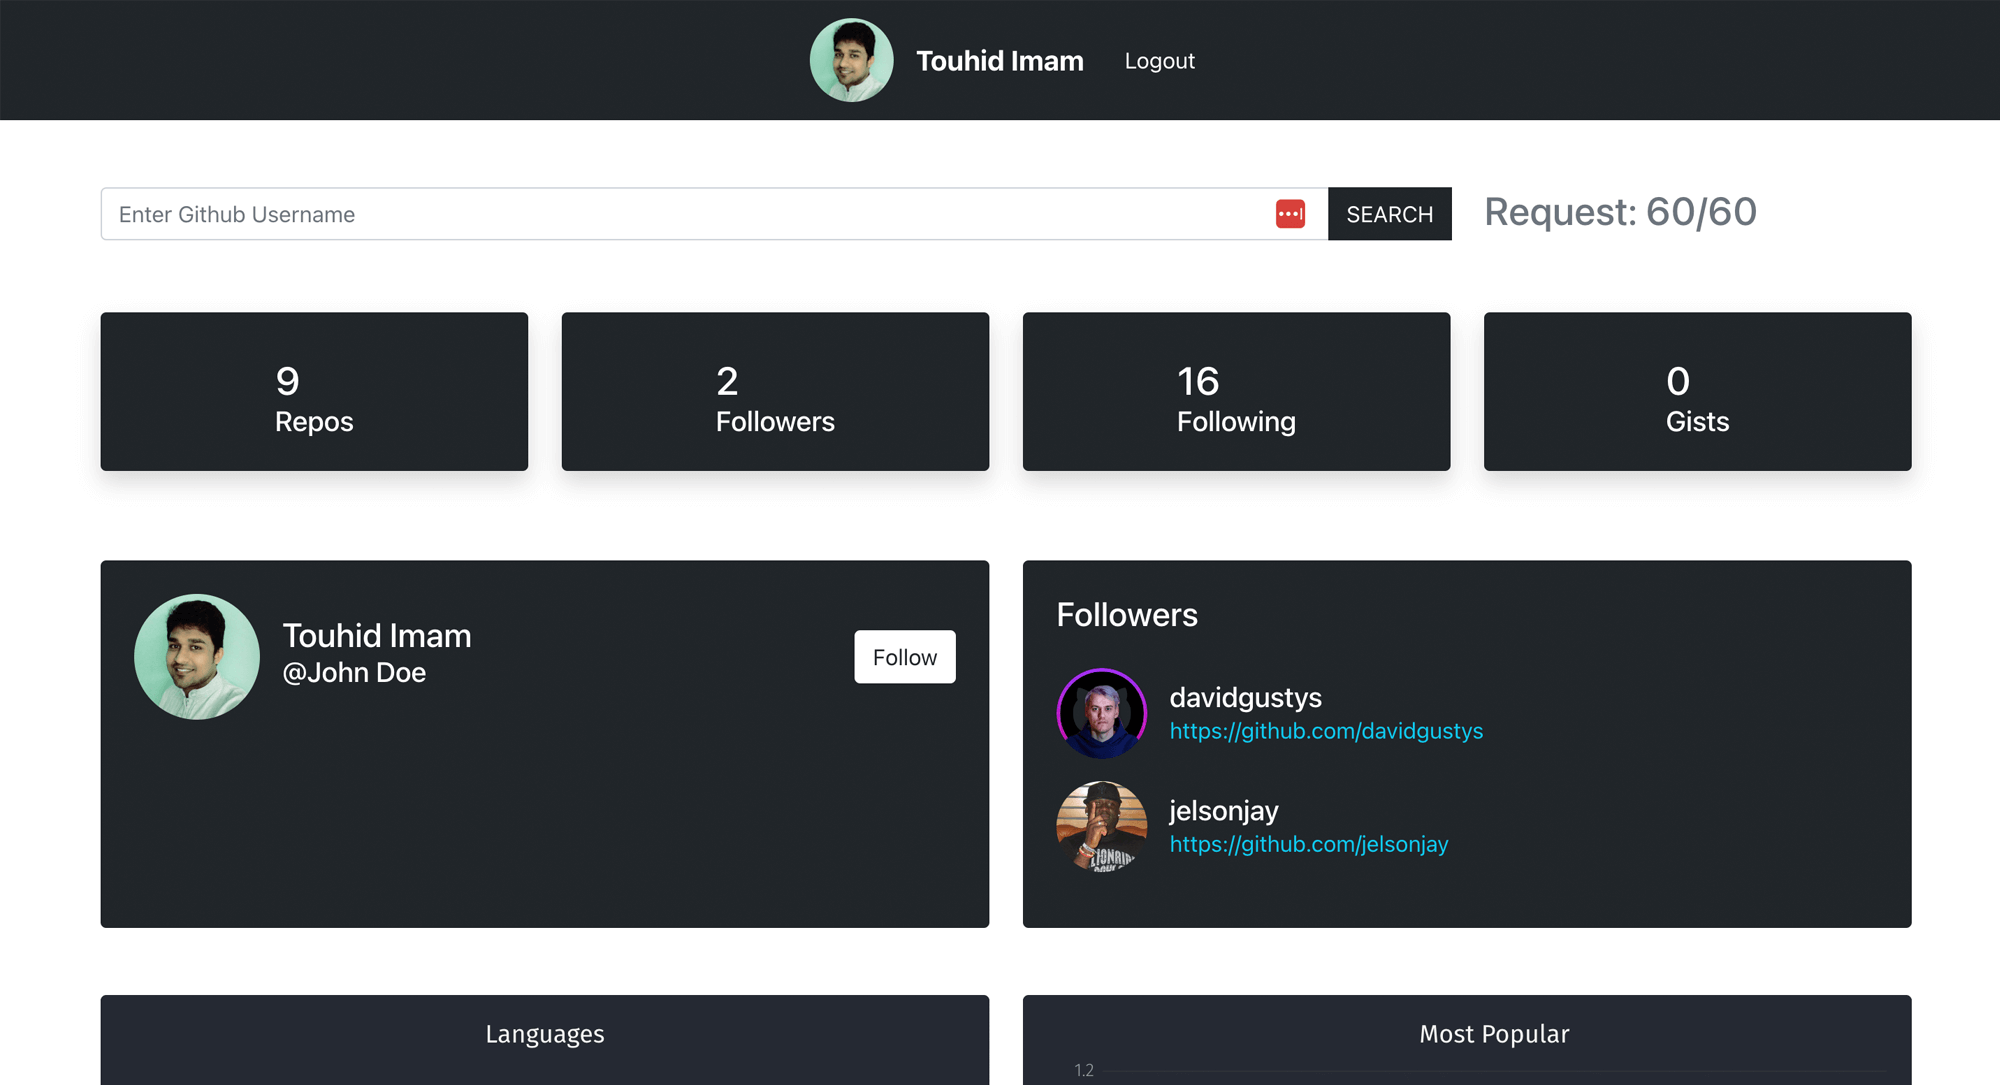
Task: Click the davidgustys follower name
Action: click(1245, 697)
